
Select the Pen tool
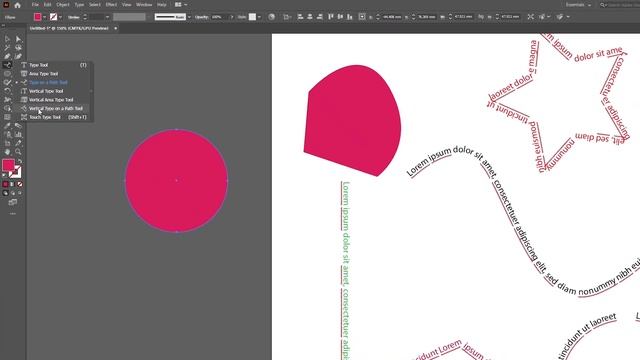point(7,56)
